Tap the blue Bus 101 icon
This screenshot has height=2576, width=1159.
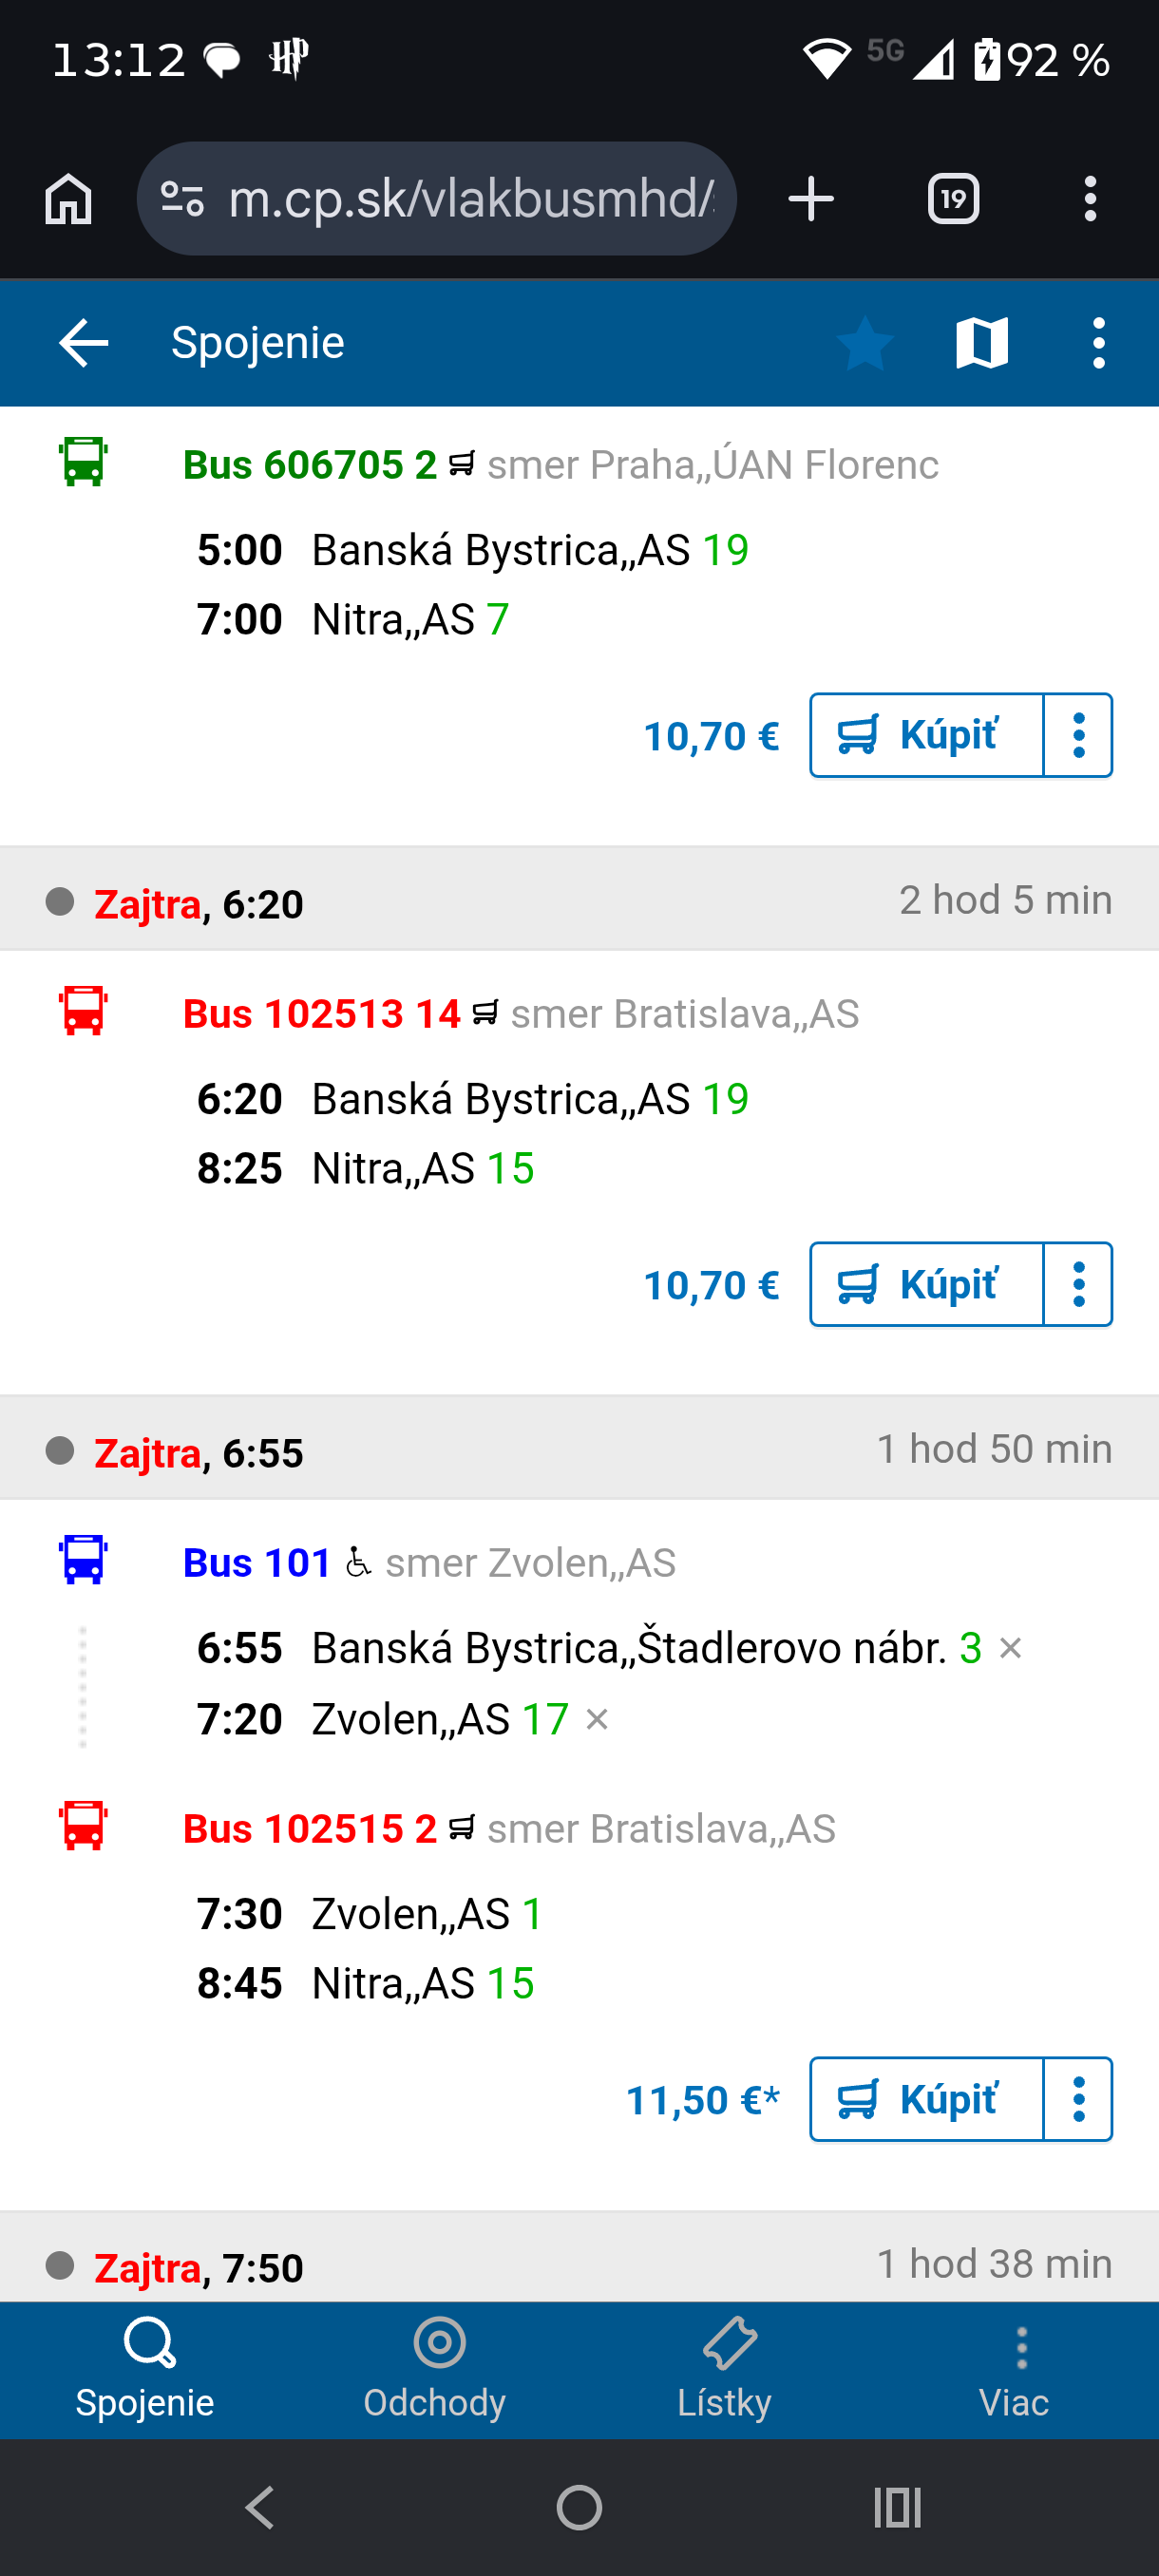coord(83,1560)
